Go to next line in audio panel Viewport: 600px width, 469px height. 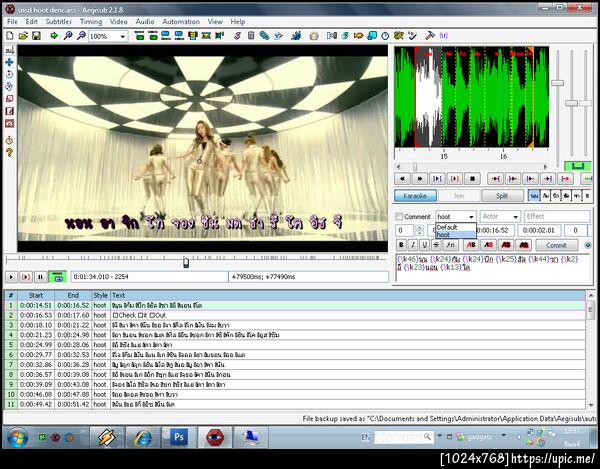tap(419, 178)
